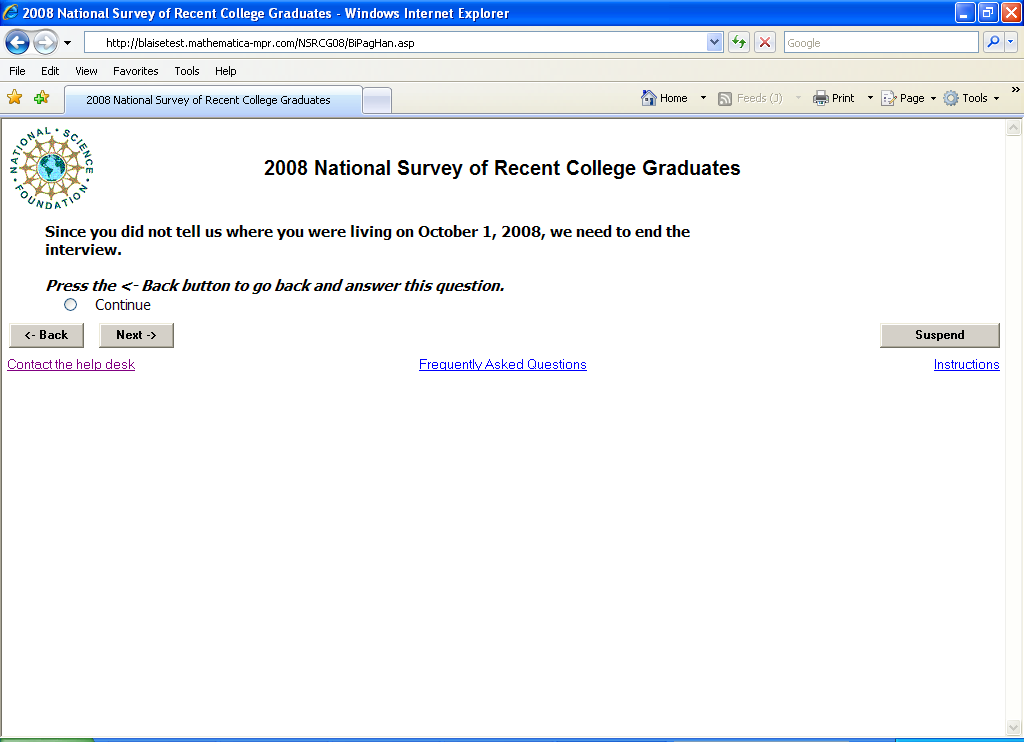Click the search magnifier icon
Viewport: 1024px width, 742px height.
[x=993, y=42]
